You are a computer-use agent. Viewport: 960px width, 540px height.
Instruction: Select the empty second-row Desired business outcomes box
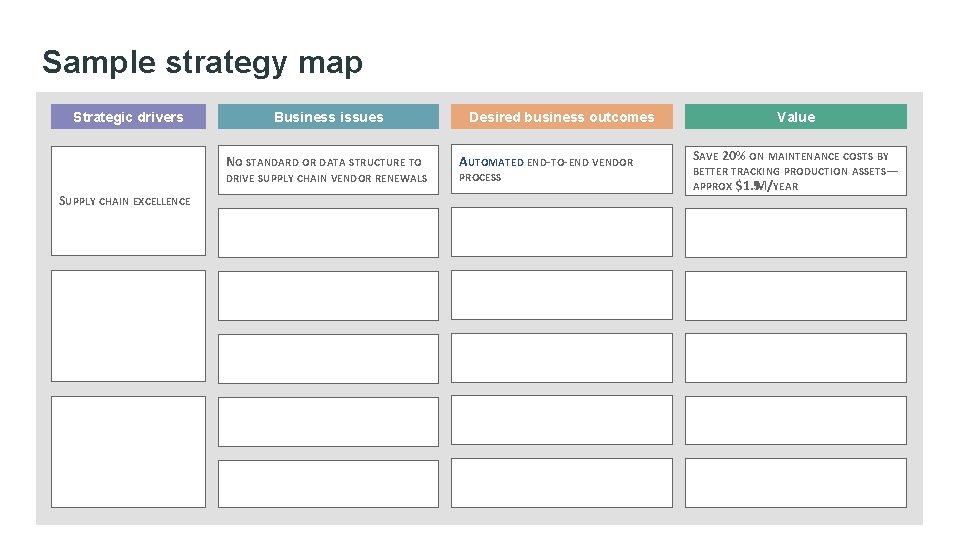pos(561,232)
